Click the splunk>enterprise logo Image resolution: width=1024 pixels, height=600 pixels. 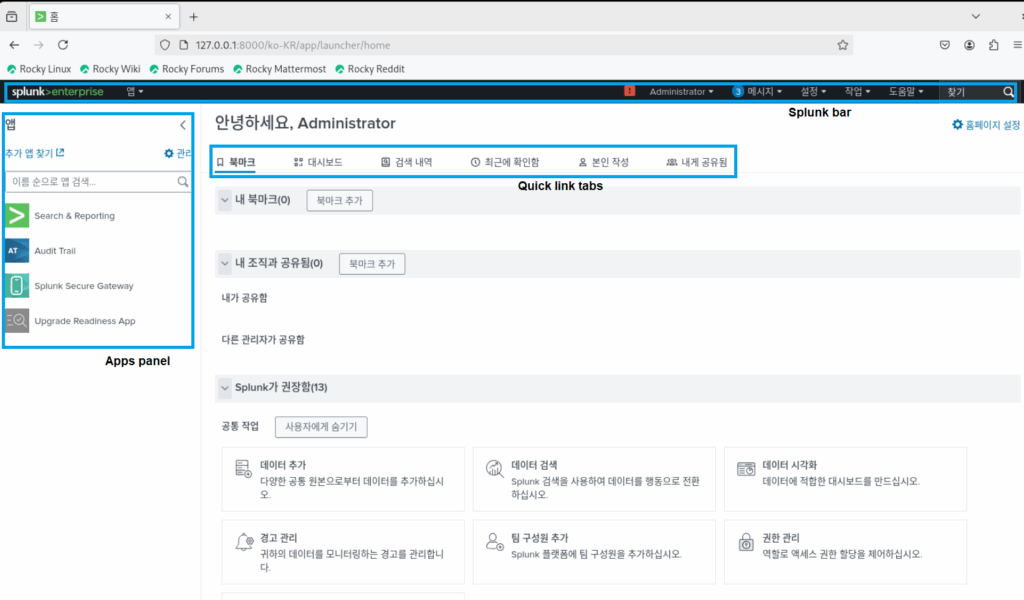pos(57,91)
